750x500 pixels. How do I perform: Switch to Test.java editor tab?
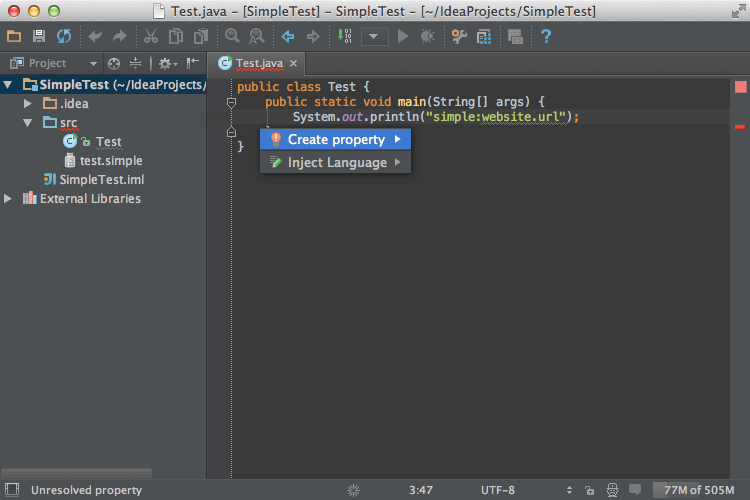(x=259, y=63)
